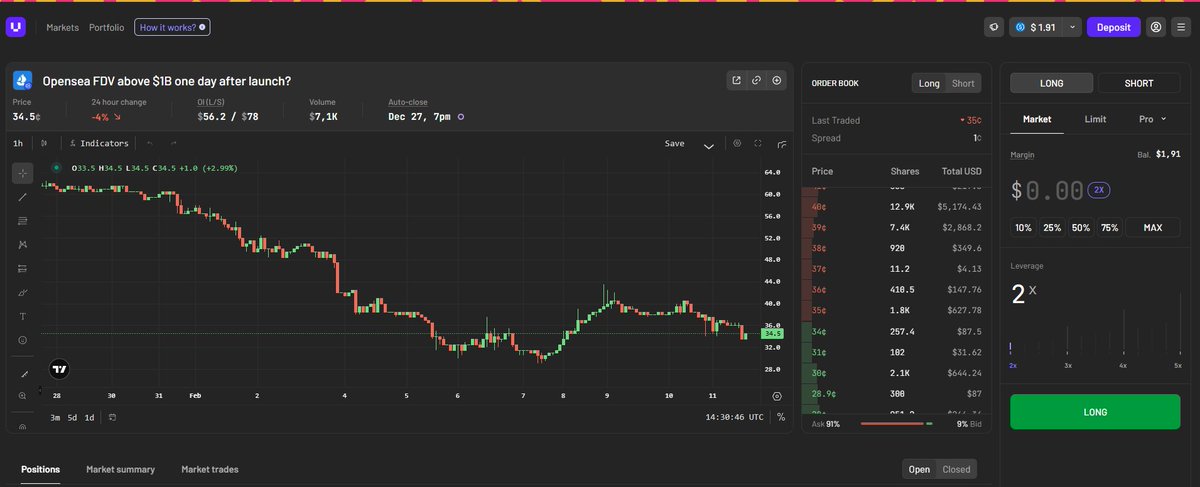This screenshot has height=487, width=1200.
Task: Switch order book to Short view
Action: 963,83
